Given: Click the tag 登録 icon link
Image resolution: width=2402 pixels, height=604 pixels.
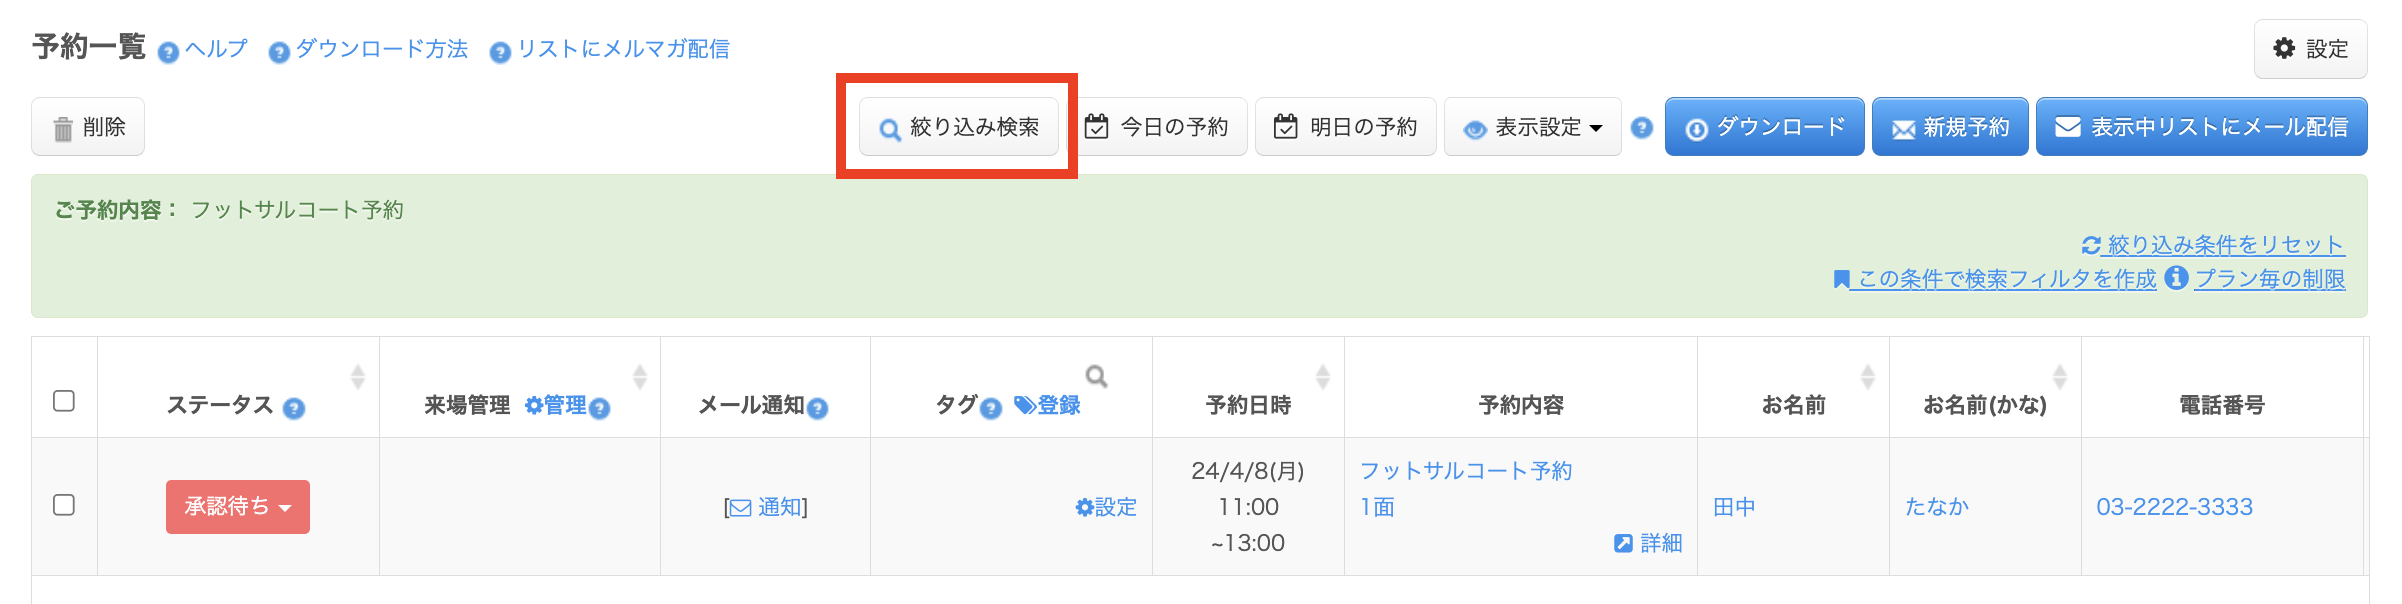Looking at the screenshot, I should tap(1047, 405).
